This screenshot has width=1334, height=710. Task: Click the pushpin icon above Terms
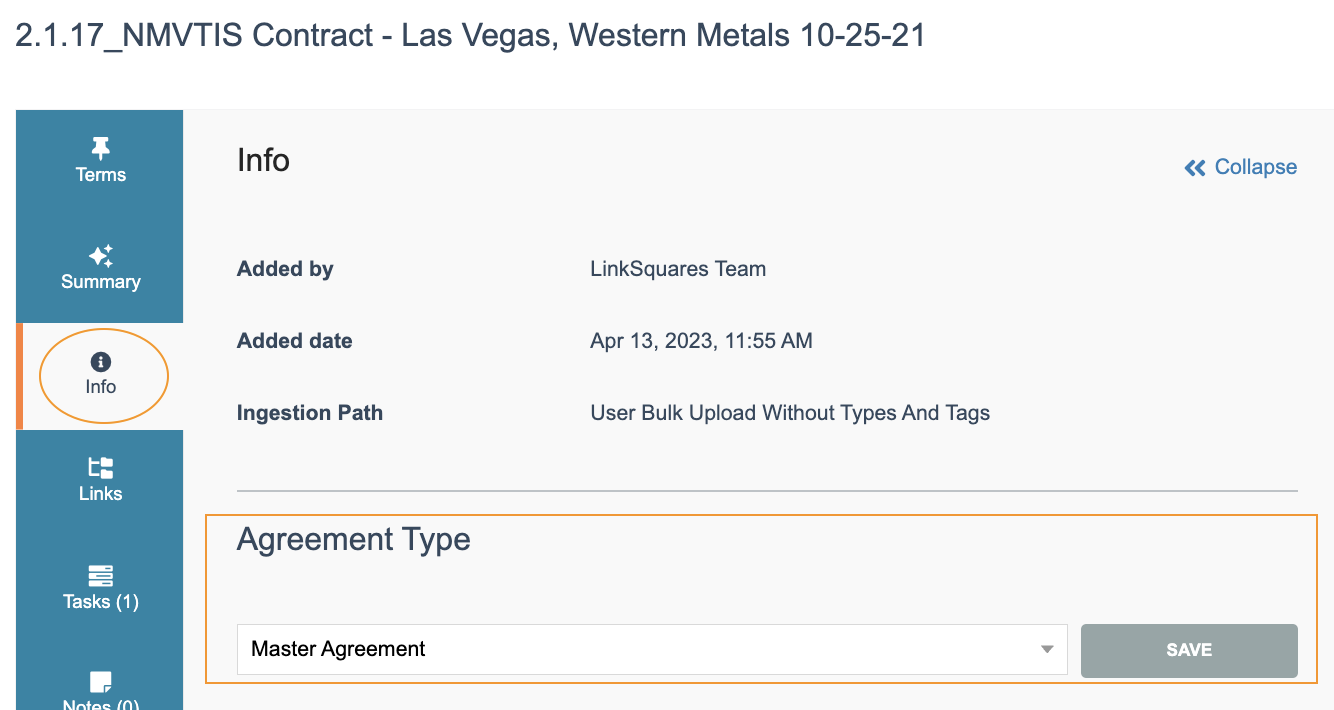click(100, 149)
